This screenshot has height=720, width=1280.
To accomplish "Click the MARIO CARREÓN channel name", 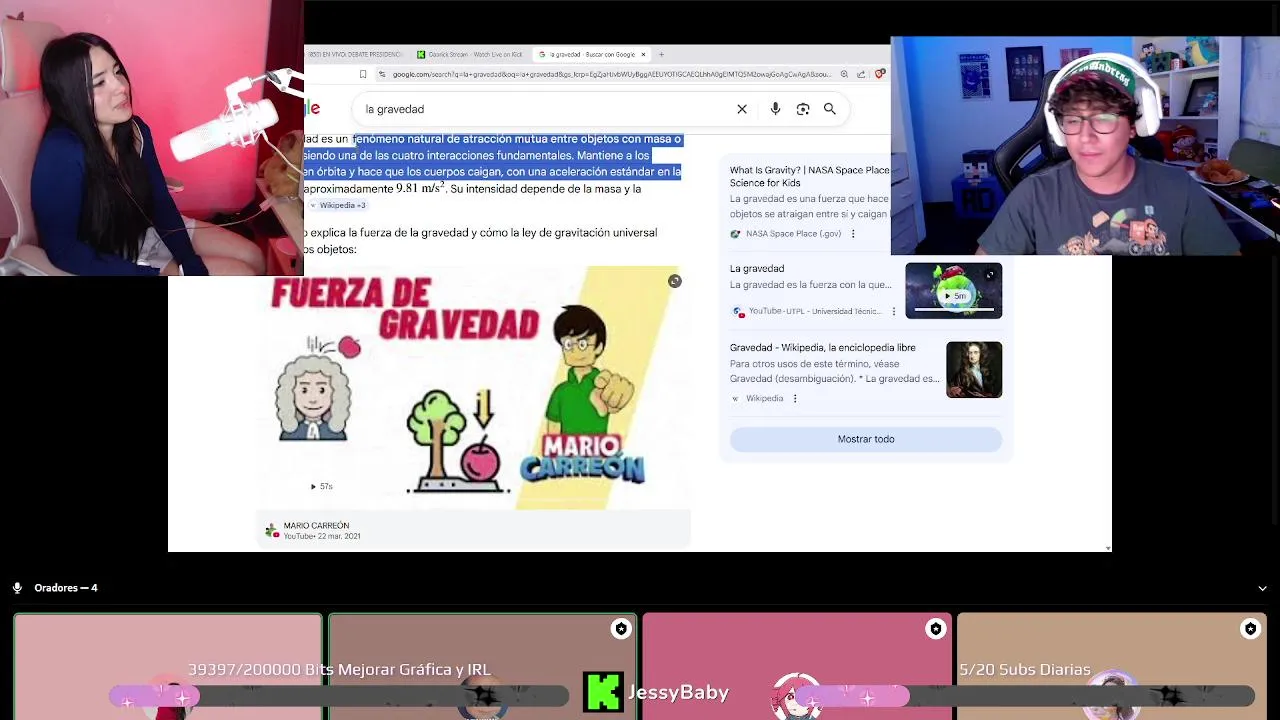I will pos(316,525).
